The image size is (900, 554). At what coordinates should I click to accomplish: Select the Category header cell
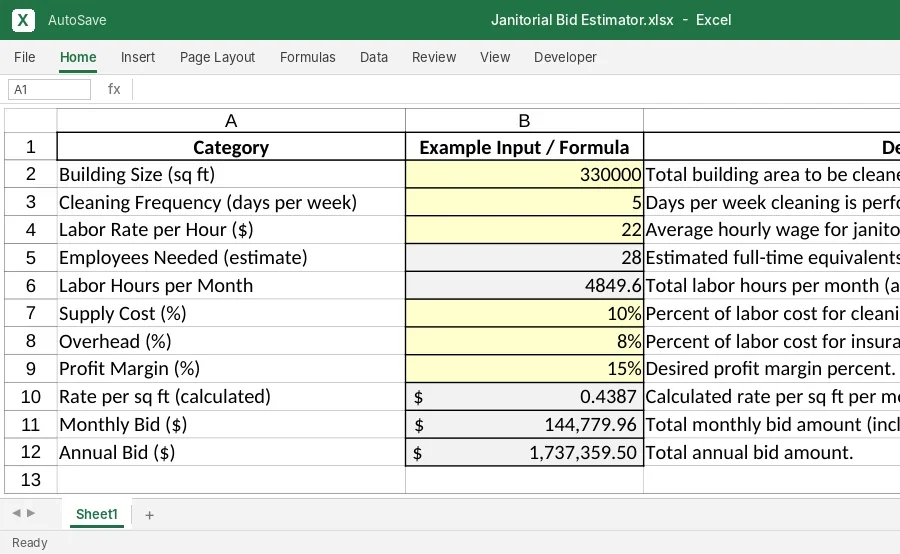coord(231,147)
